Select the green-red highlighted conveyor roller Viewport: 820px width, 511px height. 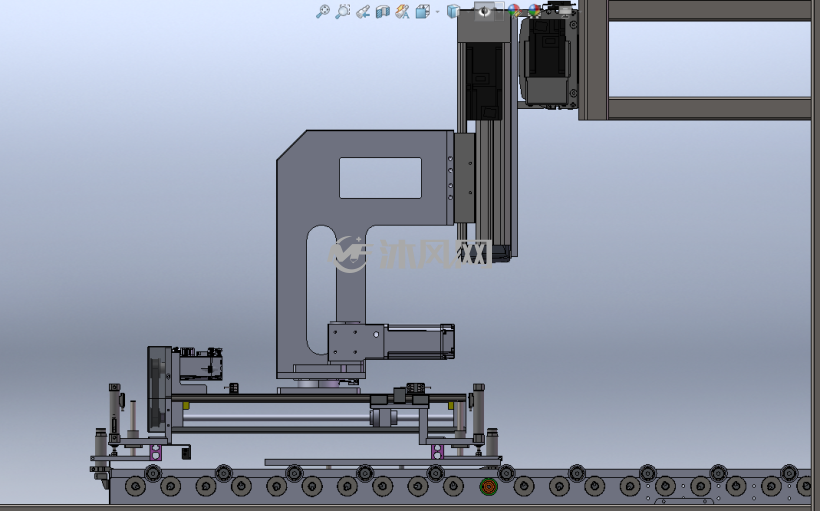coord(488,486)
